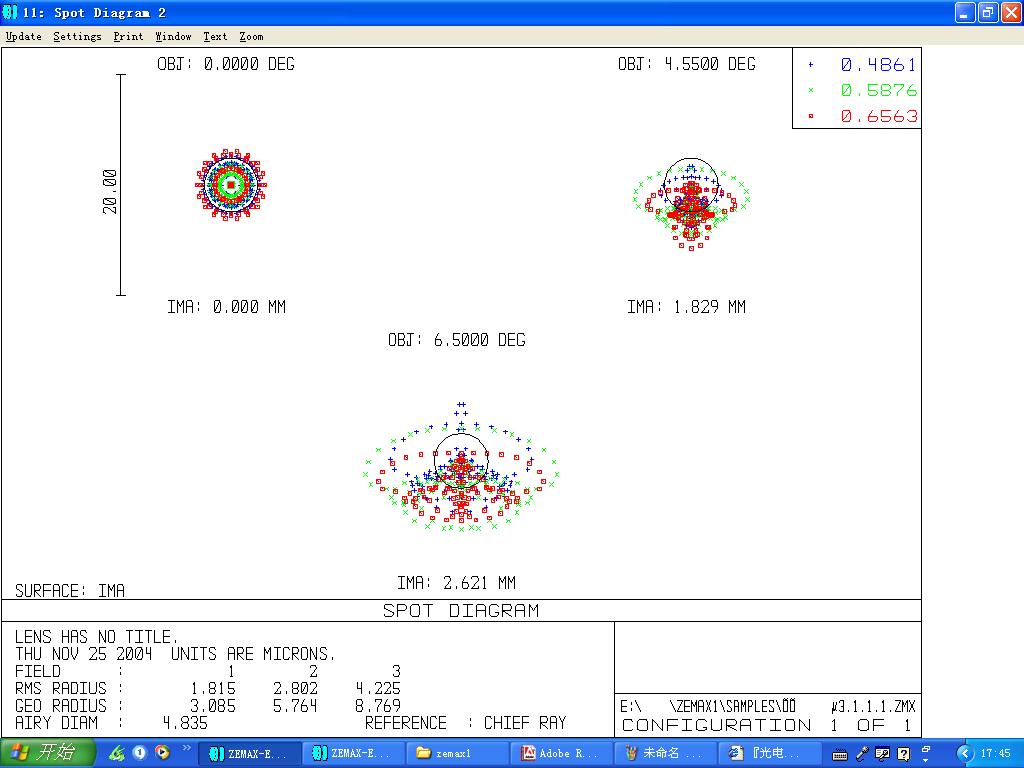Click the OBJ: 4.5500 DEG label
1024x768 pixels.
point(687,64)
